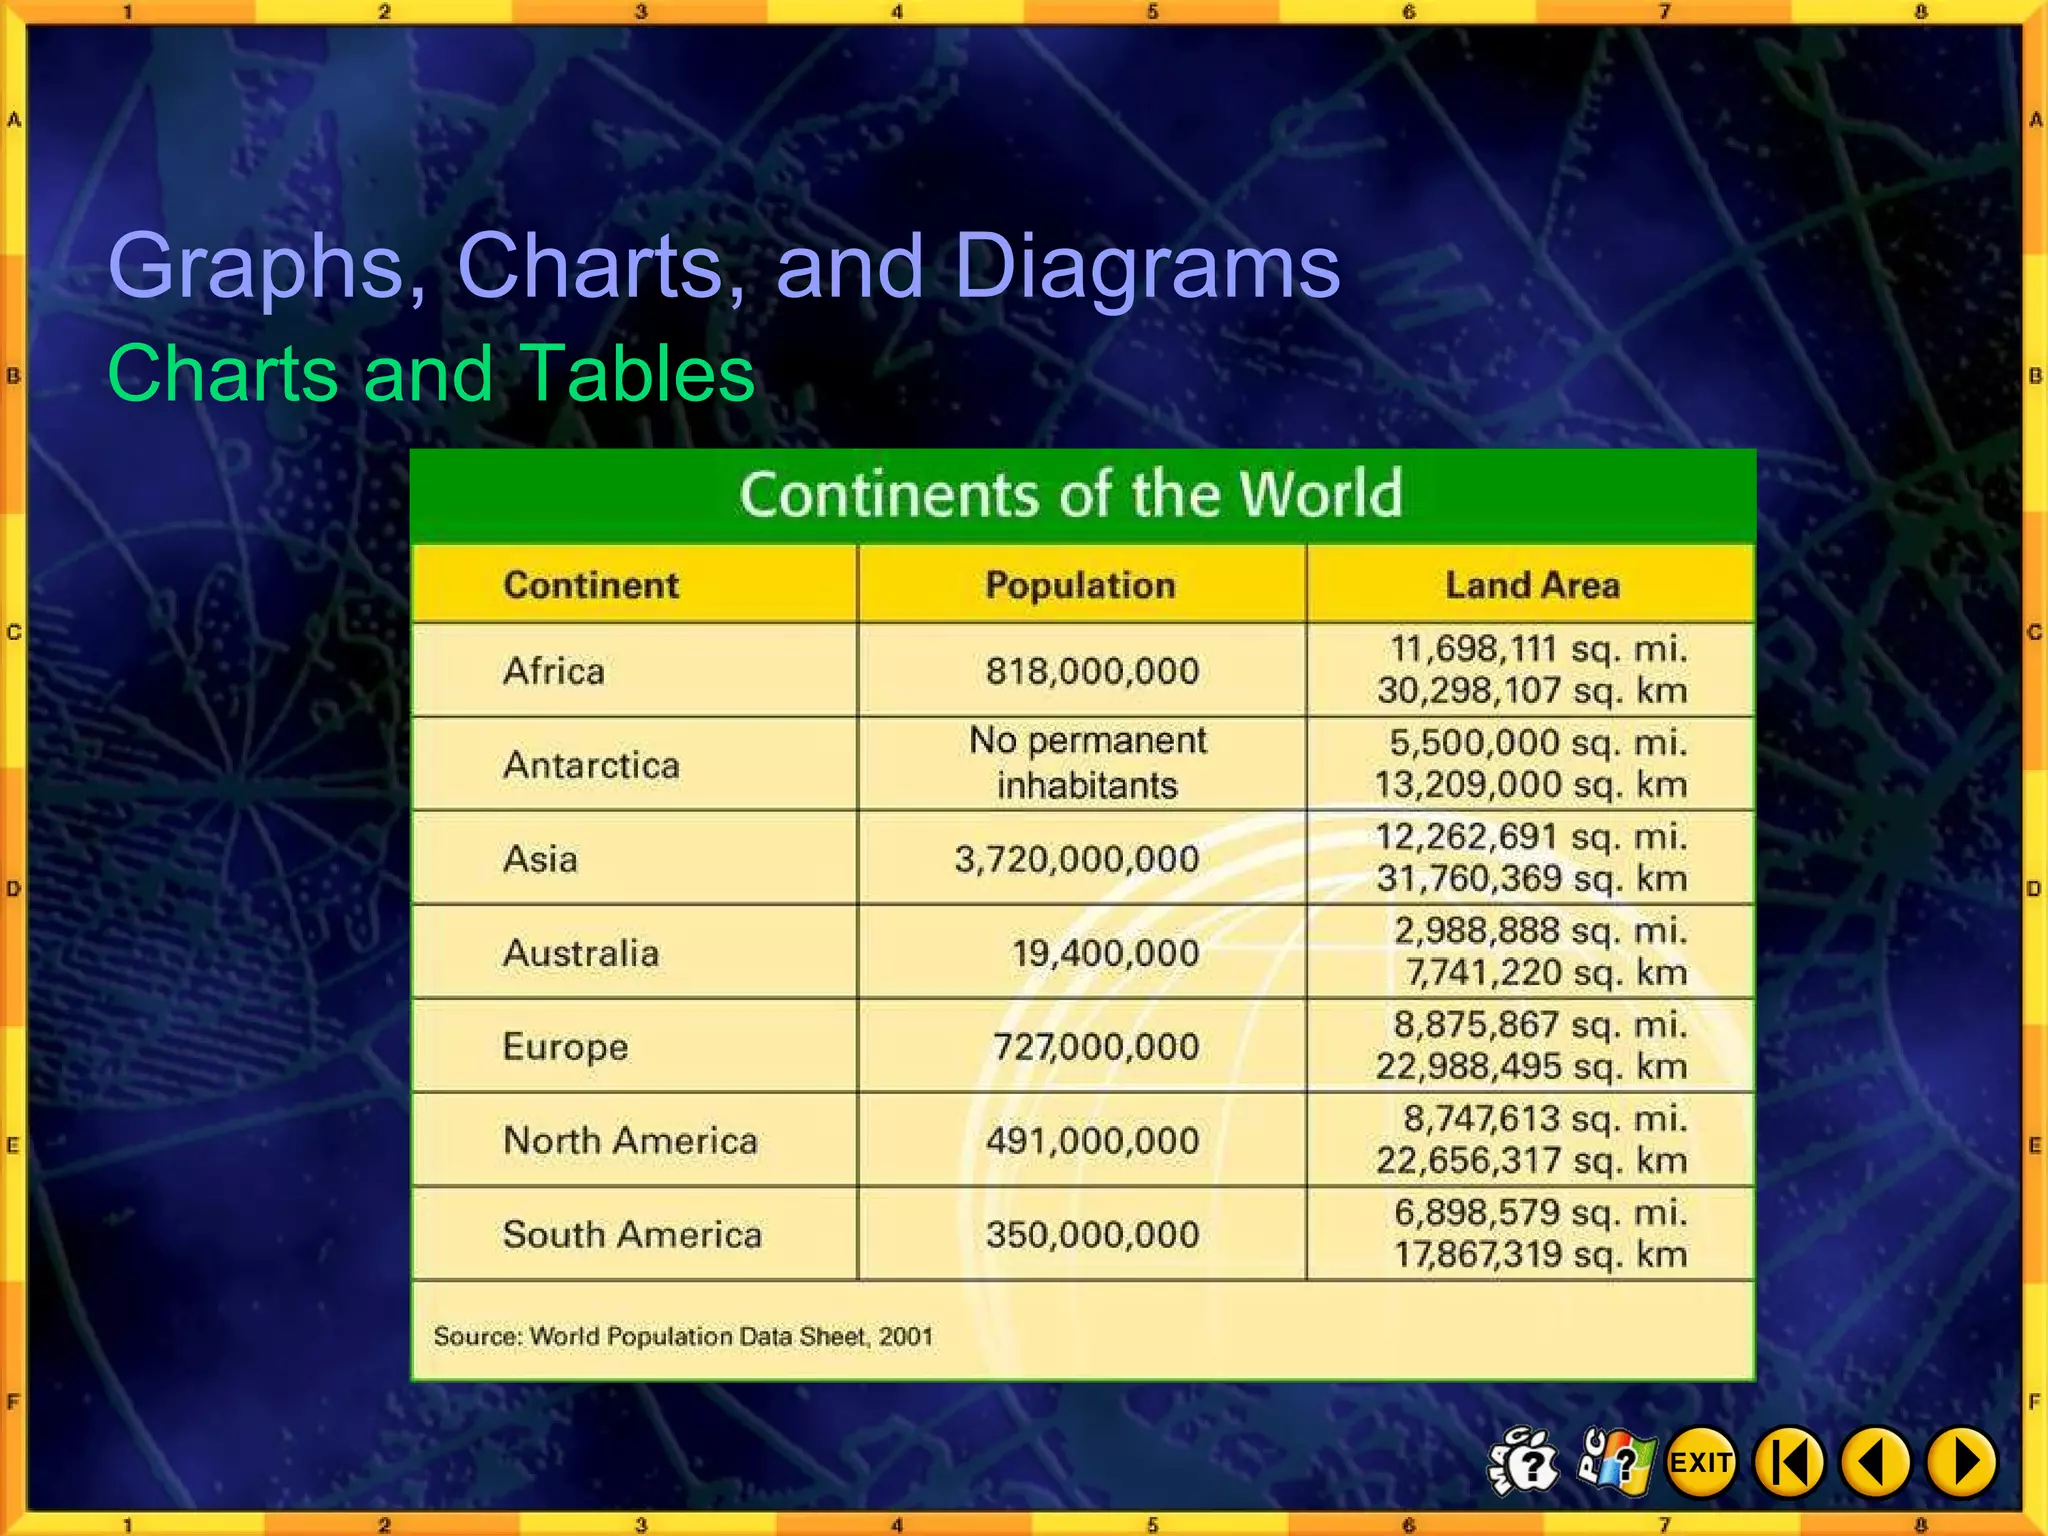Jump to first slide button
Screen dimensions: 2048x1536
tap(1790, 1462)
